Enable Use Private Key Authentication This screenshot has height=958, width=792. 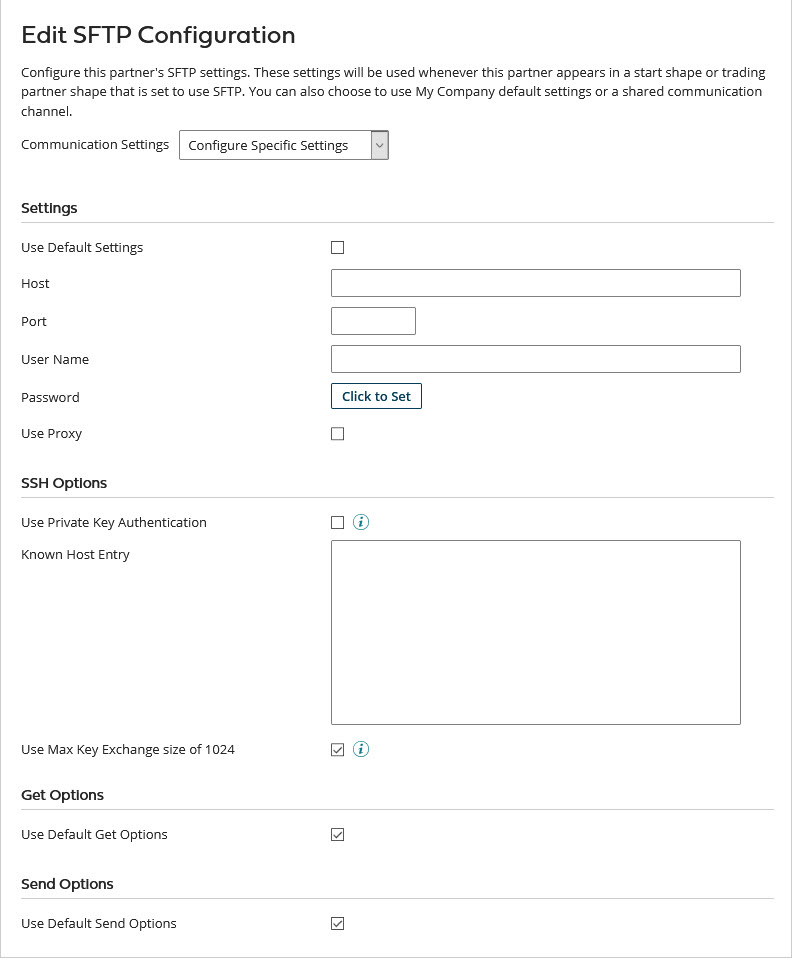337,521
